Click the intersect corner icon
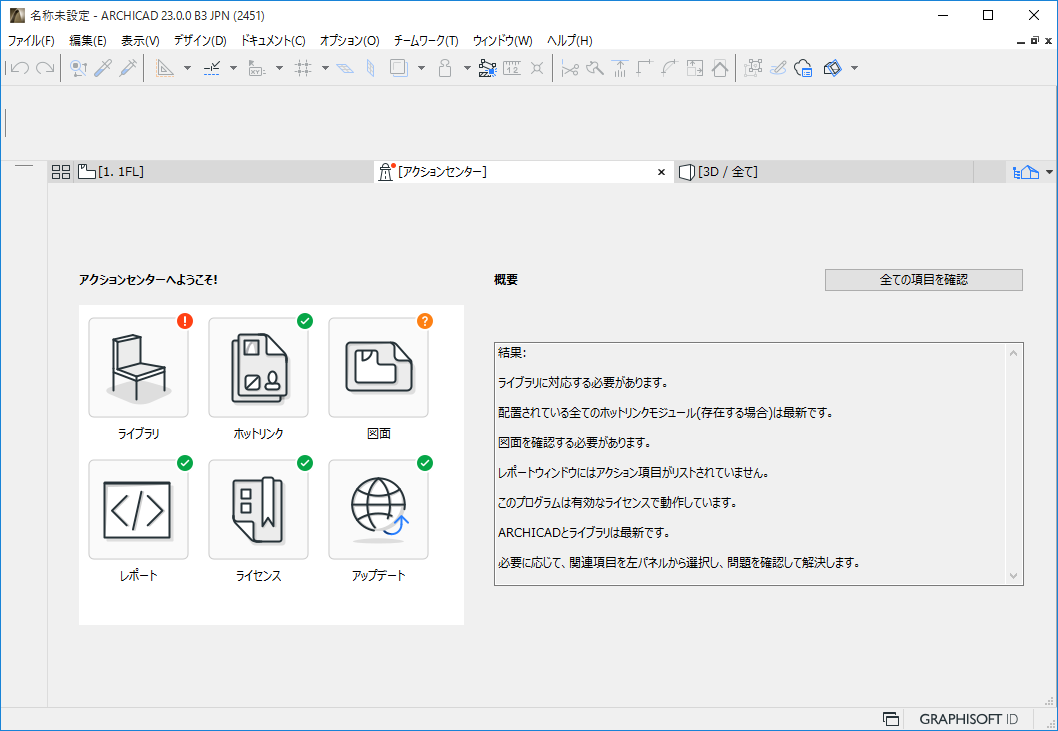 click(x=644, y=68)
